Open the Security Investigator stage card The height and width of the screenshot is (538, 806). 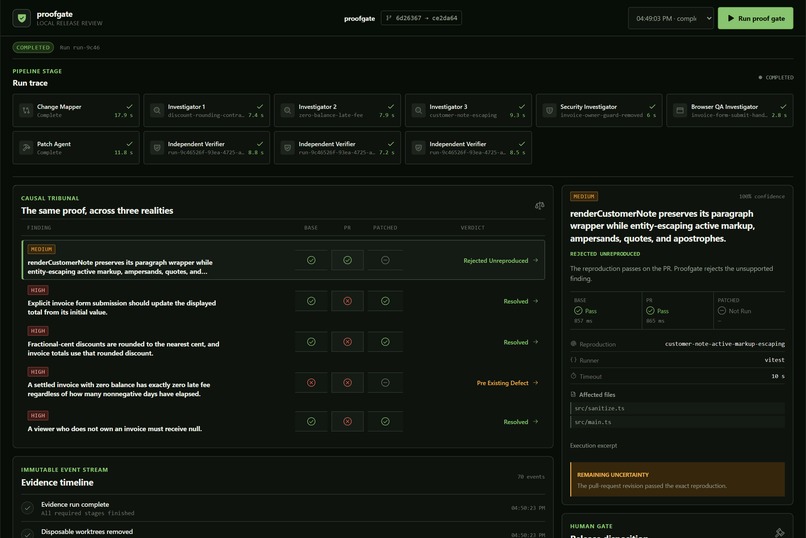click(x=599, y=110)
